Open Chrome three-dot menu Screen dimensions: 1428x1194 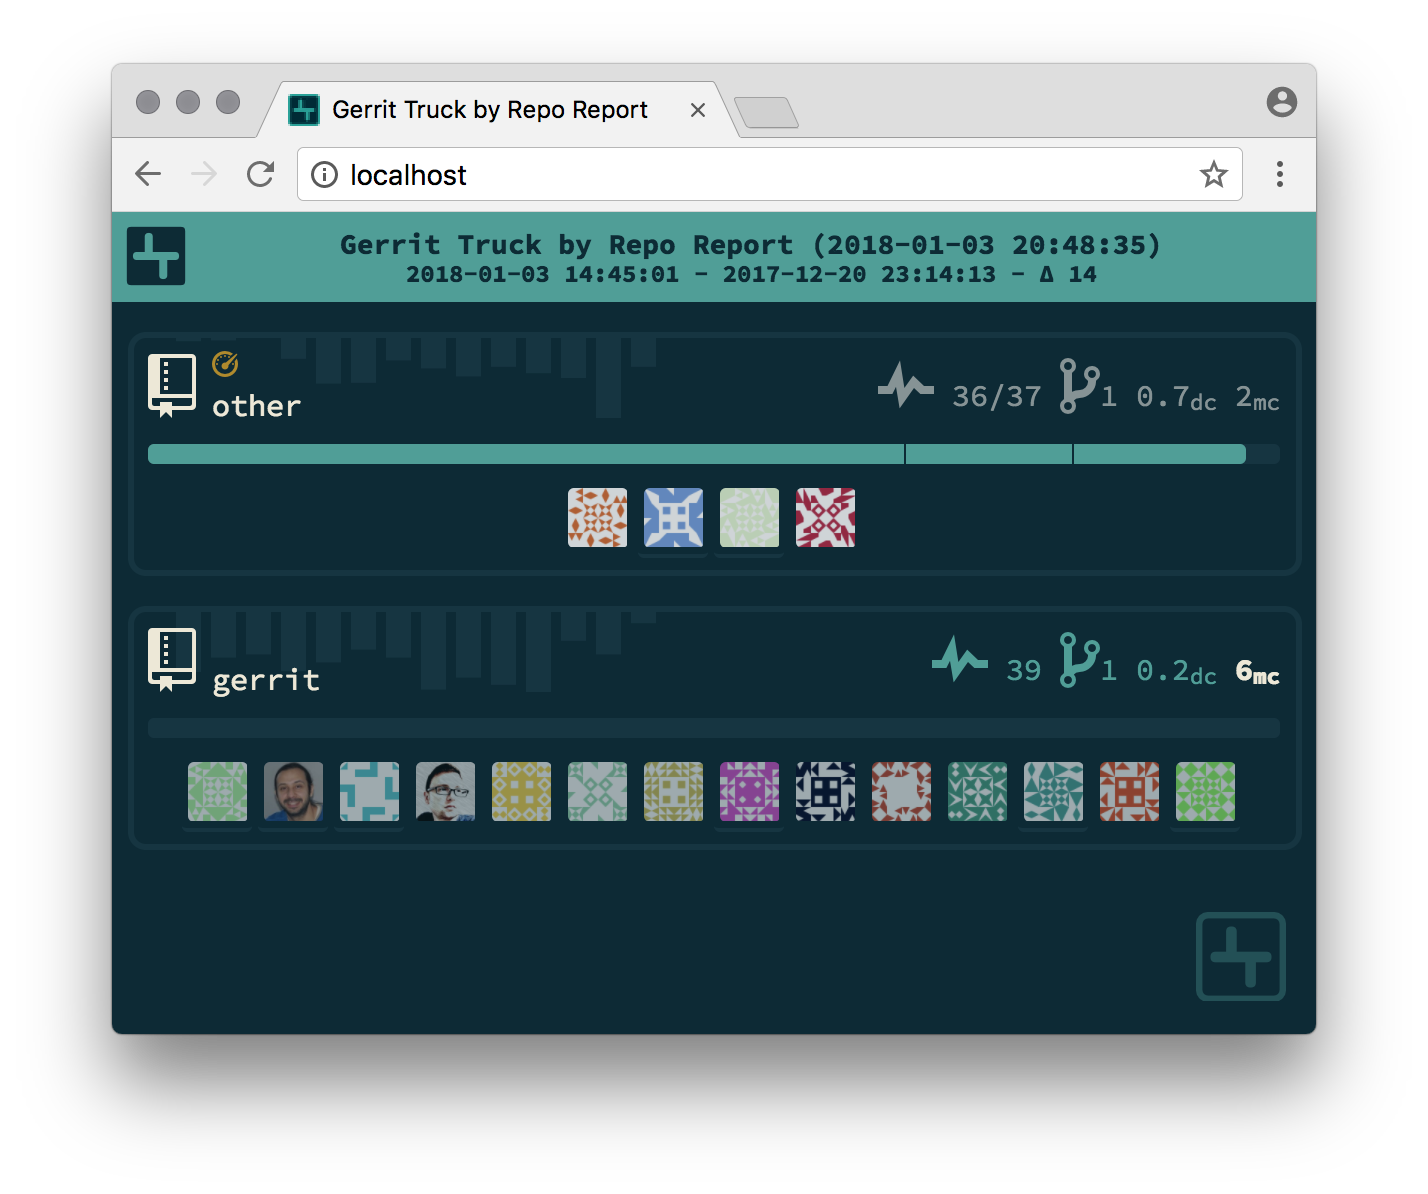tap(1280, 174)
